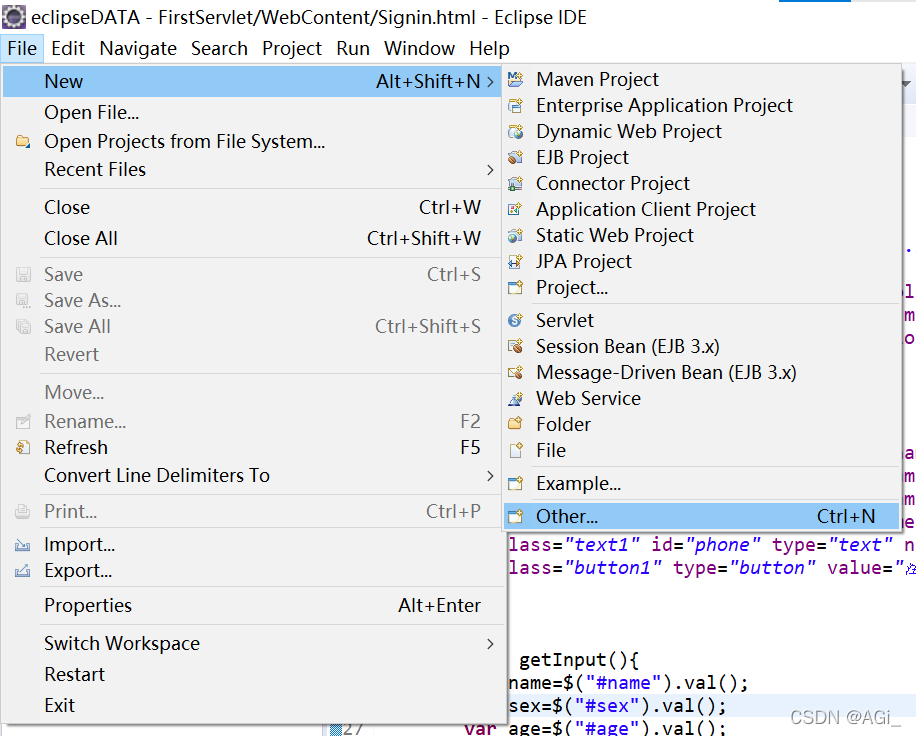The height and width of the screenshot is (736, 916).
Task: Click the Connector Project icon
Action: 515,183
